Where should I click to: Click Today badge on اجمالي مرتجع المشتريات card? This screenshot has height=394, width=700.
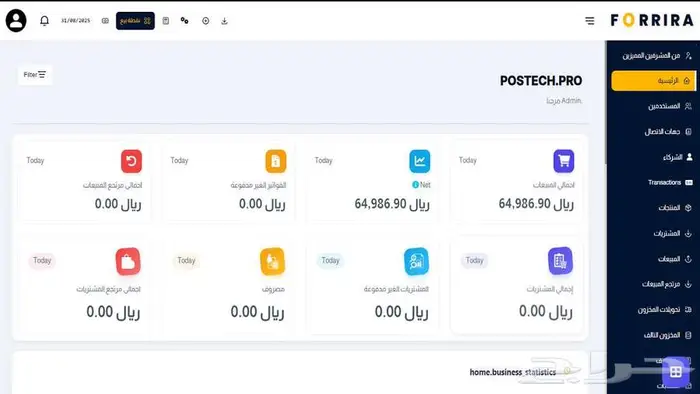[42, 260]
